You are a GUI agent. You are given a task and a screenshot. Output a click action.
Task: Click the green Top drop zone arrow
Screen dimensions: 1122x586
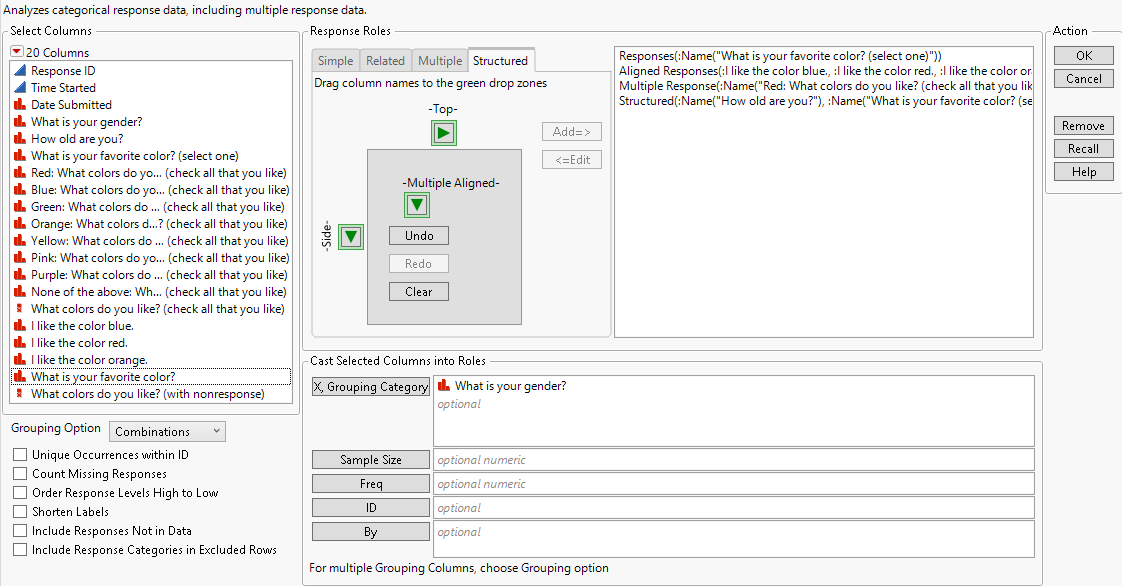coord(443,132)
